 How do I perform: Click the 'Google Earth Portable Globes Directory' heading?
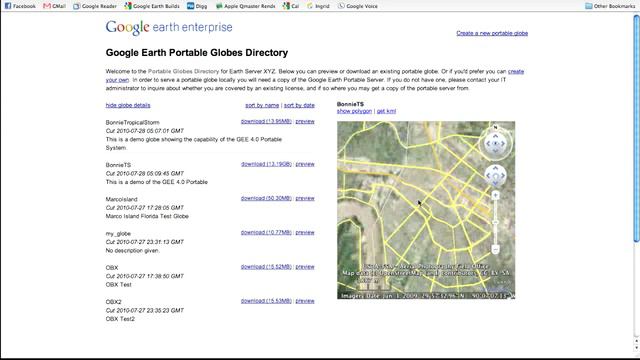tap(197, 53)
